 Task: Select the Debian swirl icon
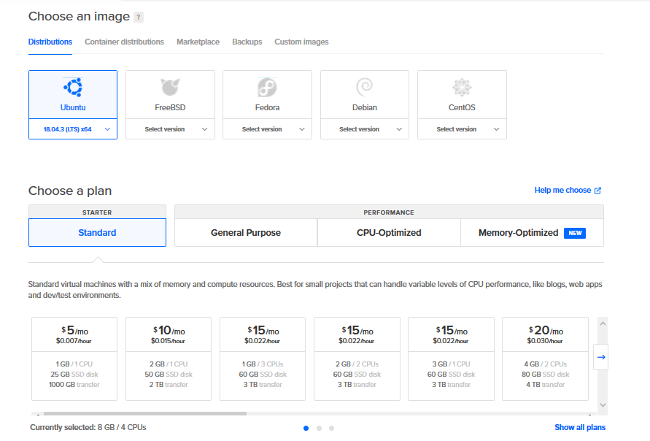[364, 87]
